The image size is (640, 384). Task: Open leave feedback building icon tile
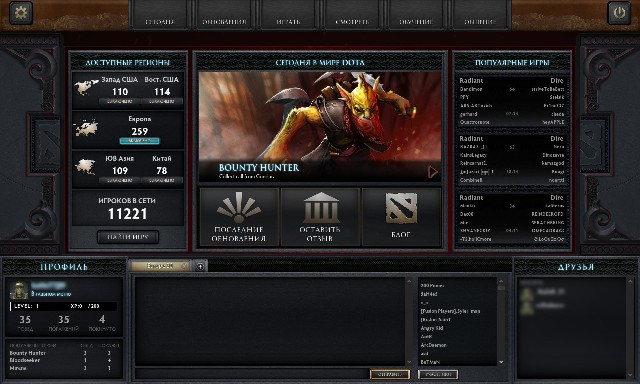click(320, 217)
